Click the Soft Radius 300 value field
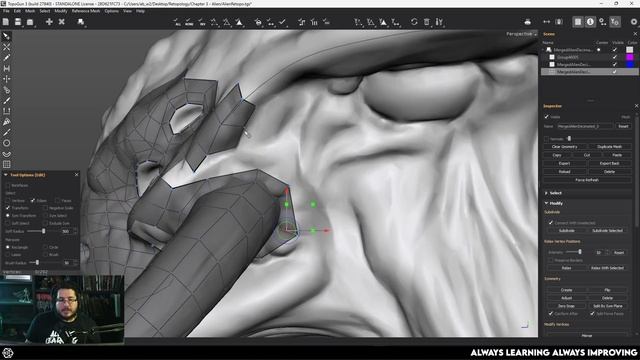The width and height of the screenshot is (640, 360). click(x=66, y=231)
